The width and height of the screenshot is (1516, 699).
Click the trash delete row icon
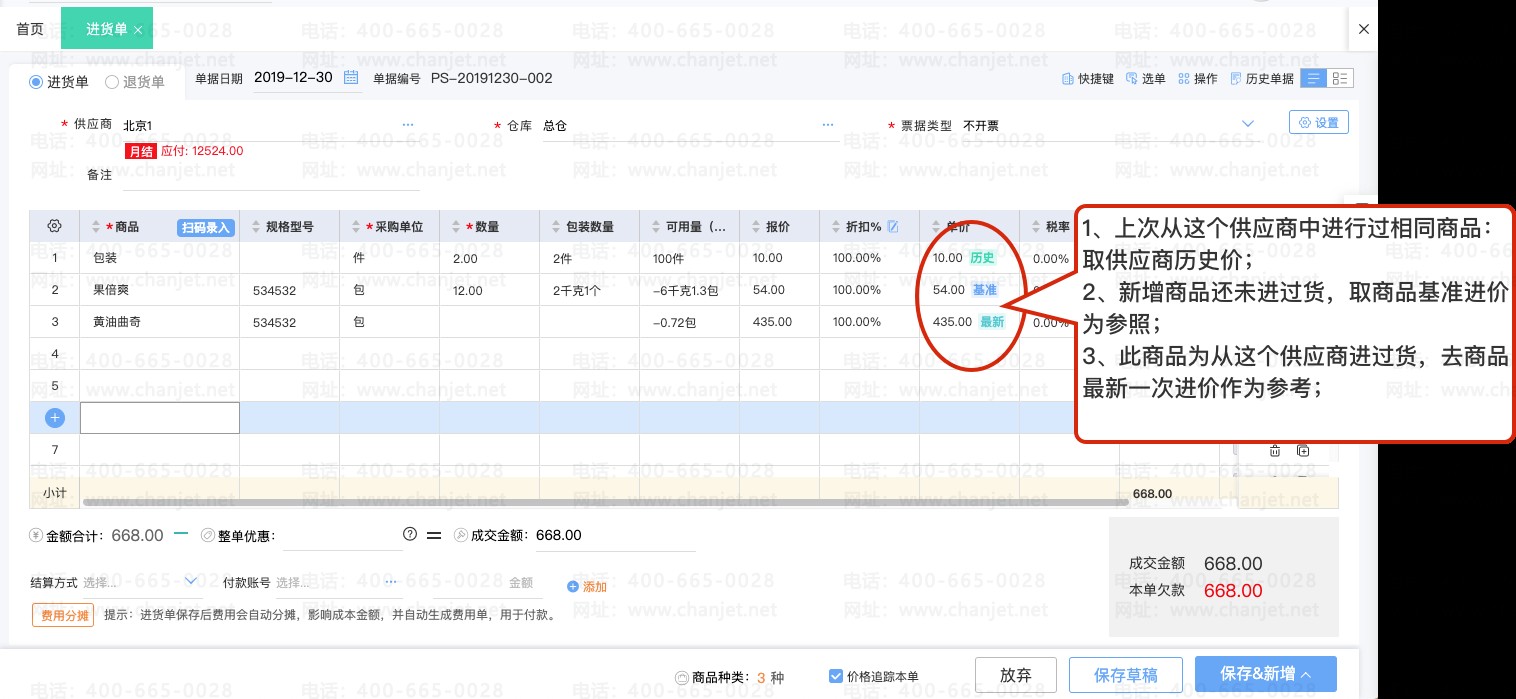1275,451
